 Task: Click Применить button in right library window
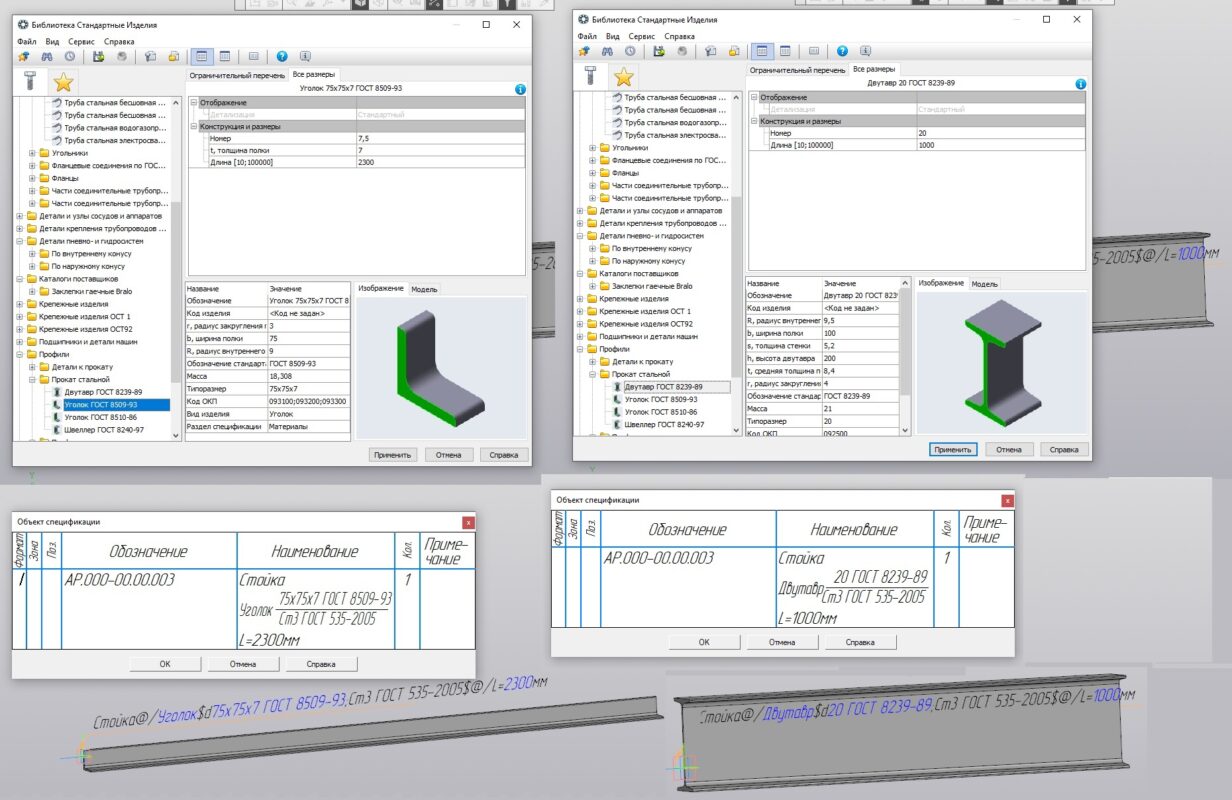coord(953,449)
